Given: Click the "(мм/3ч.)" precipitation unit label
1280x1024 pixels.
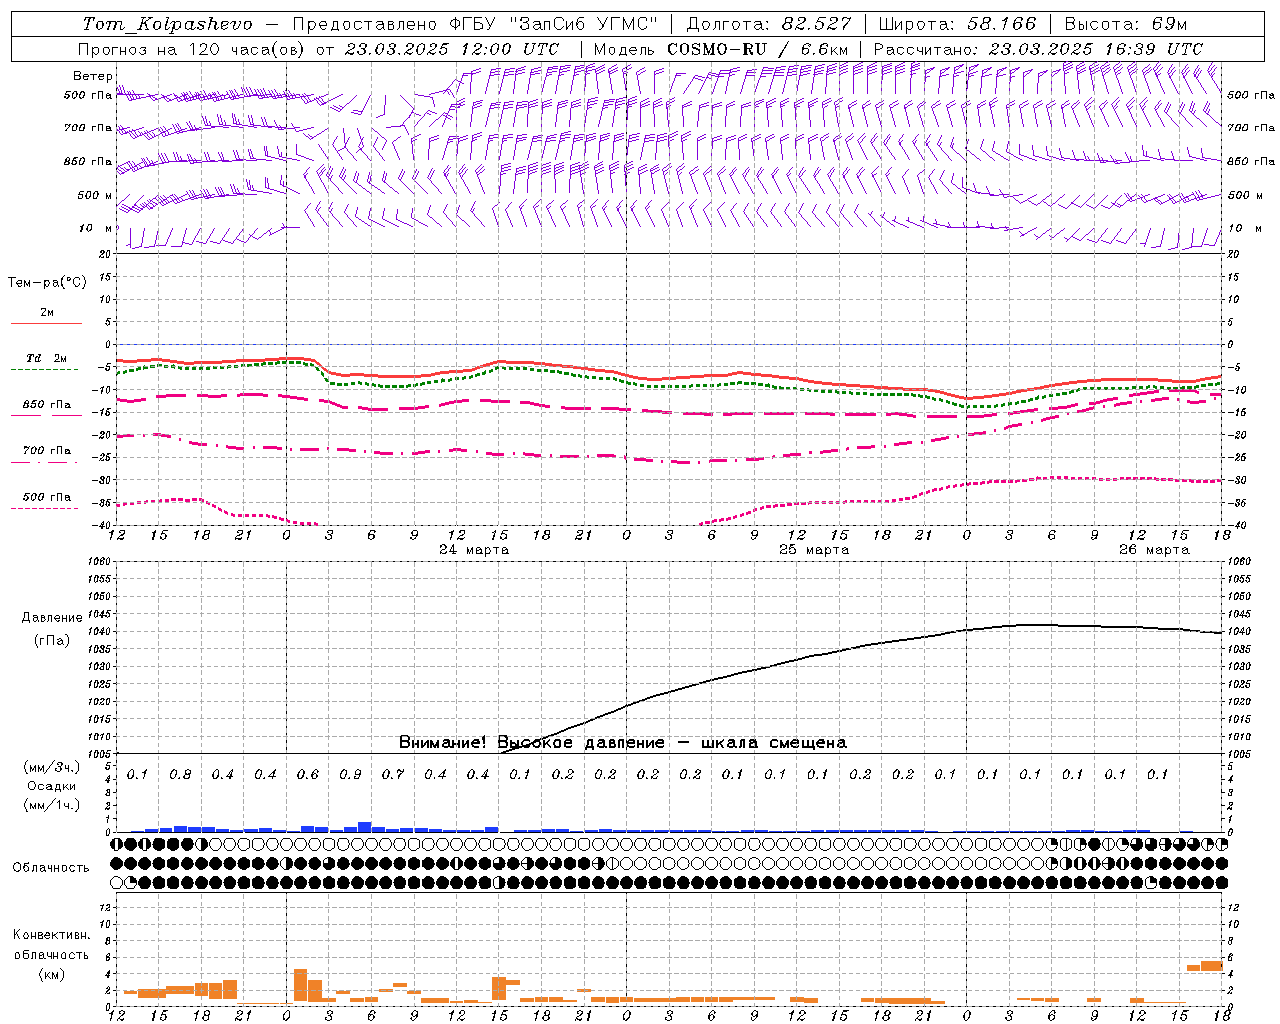Looking at the screenshot, I should [x=52, y=767].
